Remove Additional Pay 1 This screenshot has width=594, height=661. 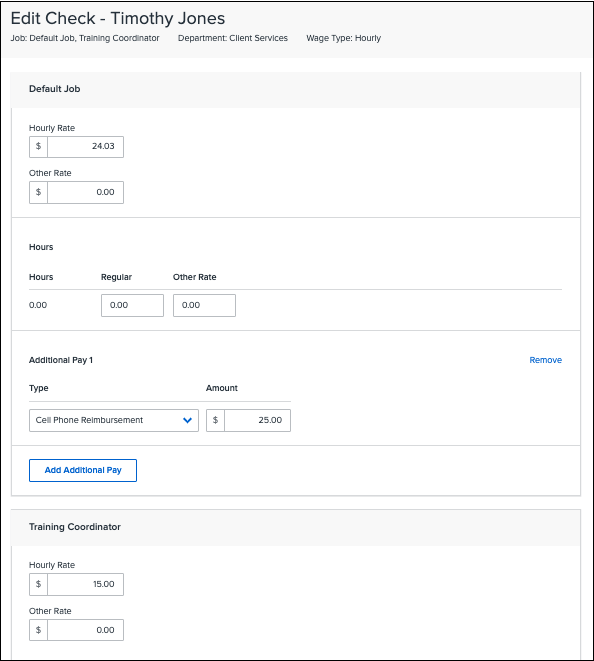point(546,360)
